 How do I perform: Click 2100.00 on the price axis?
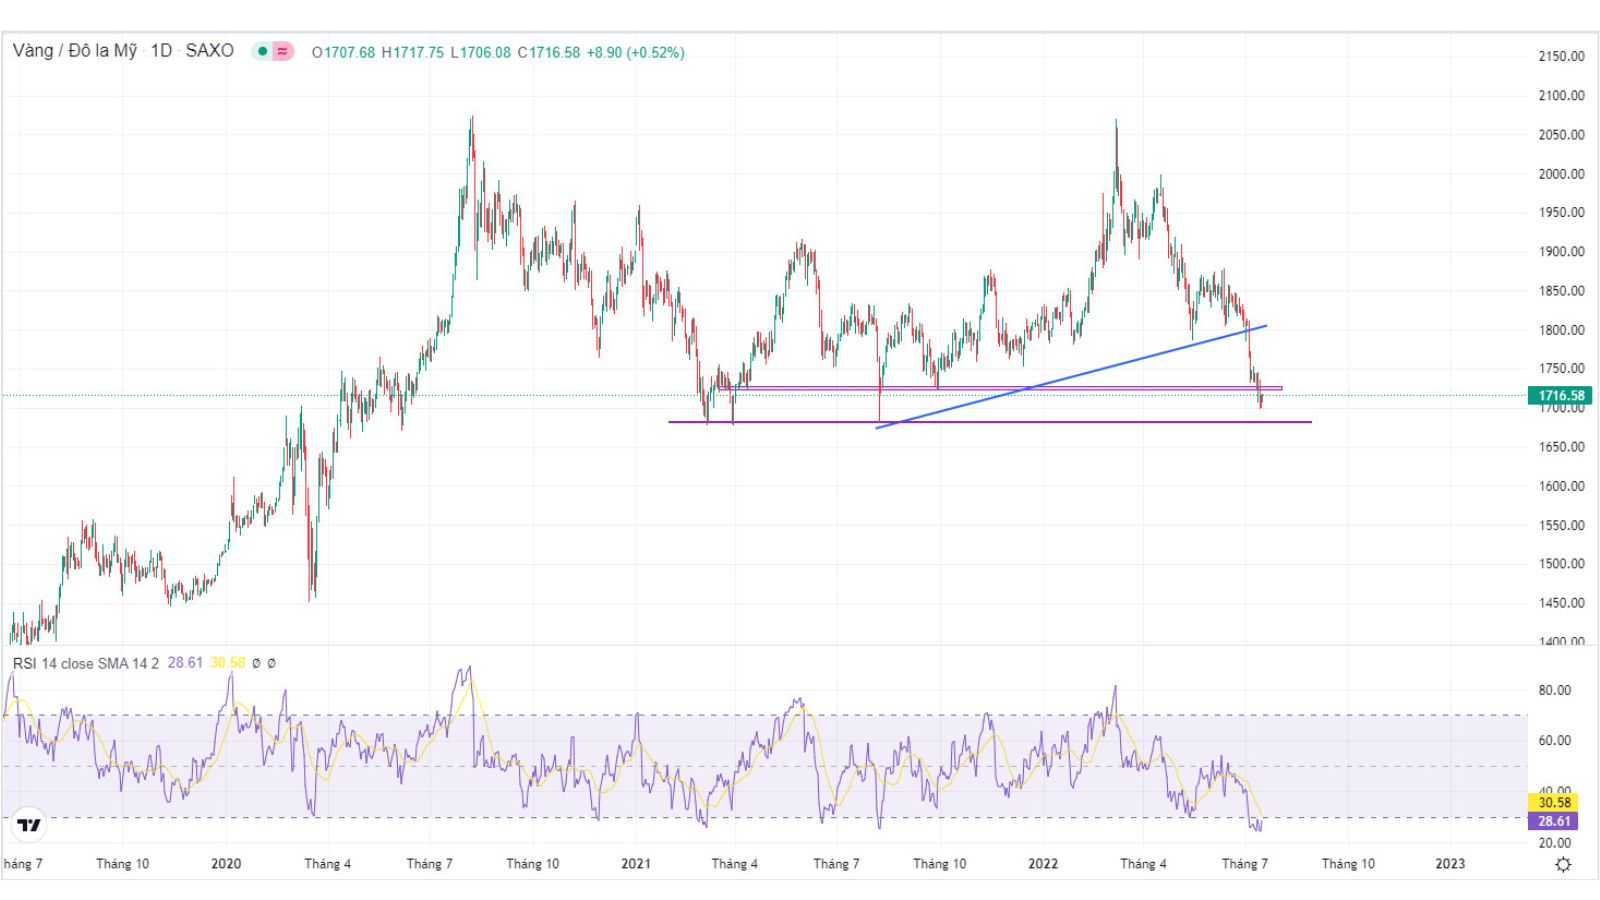pos(1561,96)
